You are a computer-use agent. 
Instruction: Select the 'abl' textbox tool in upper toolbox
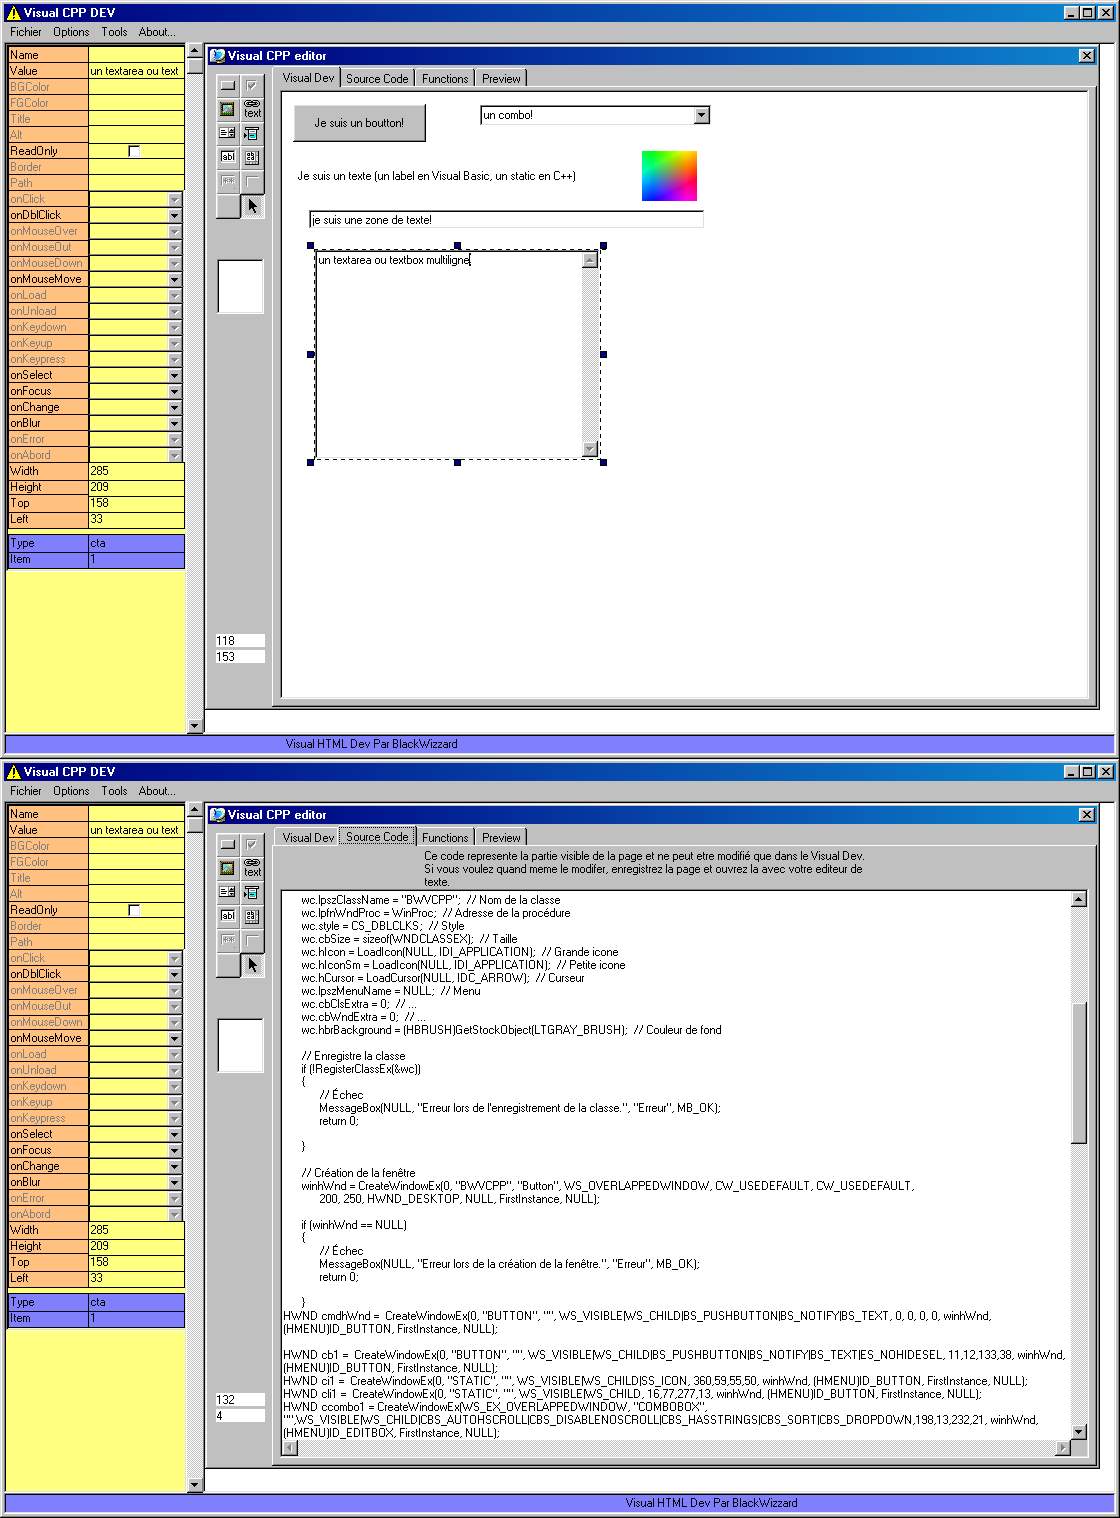click(x=228, y=157)
